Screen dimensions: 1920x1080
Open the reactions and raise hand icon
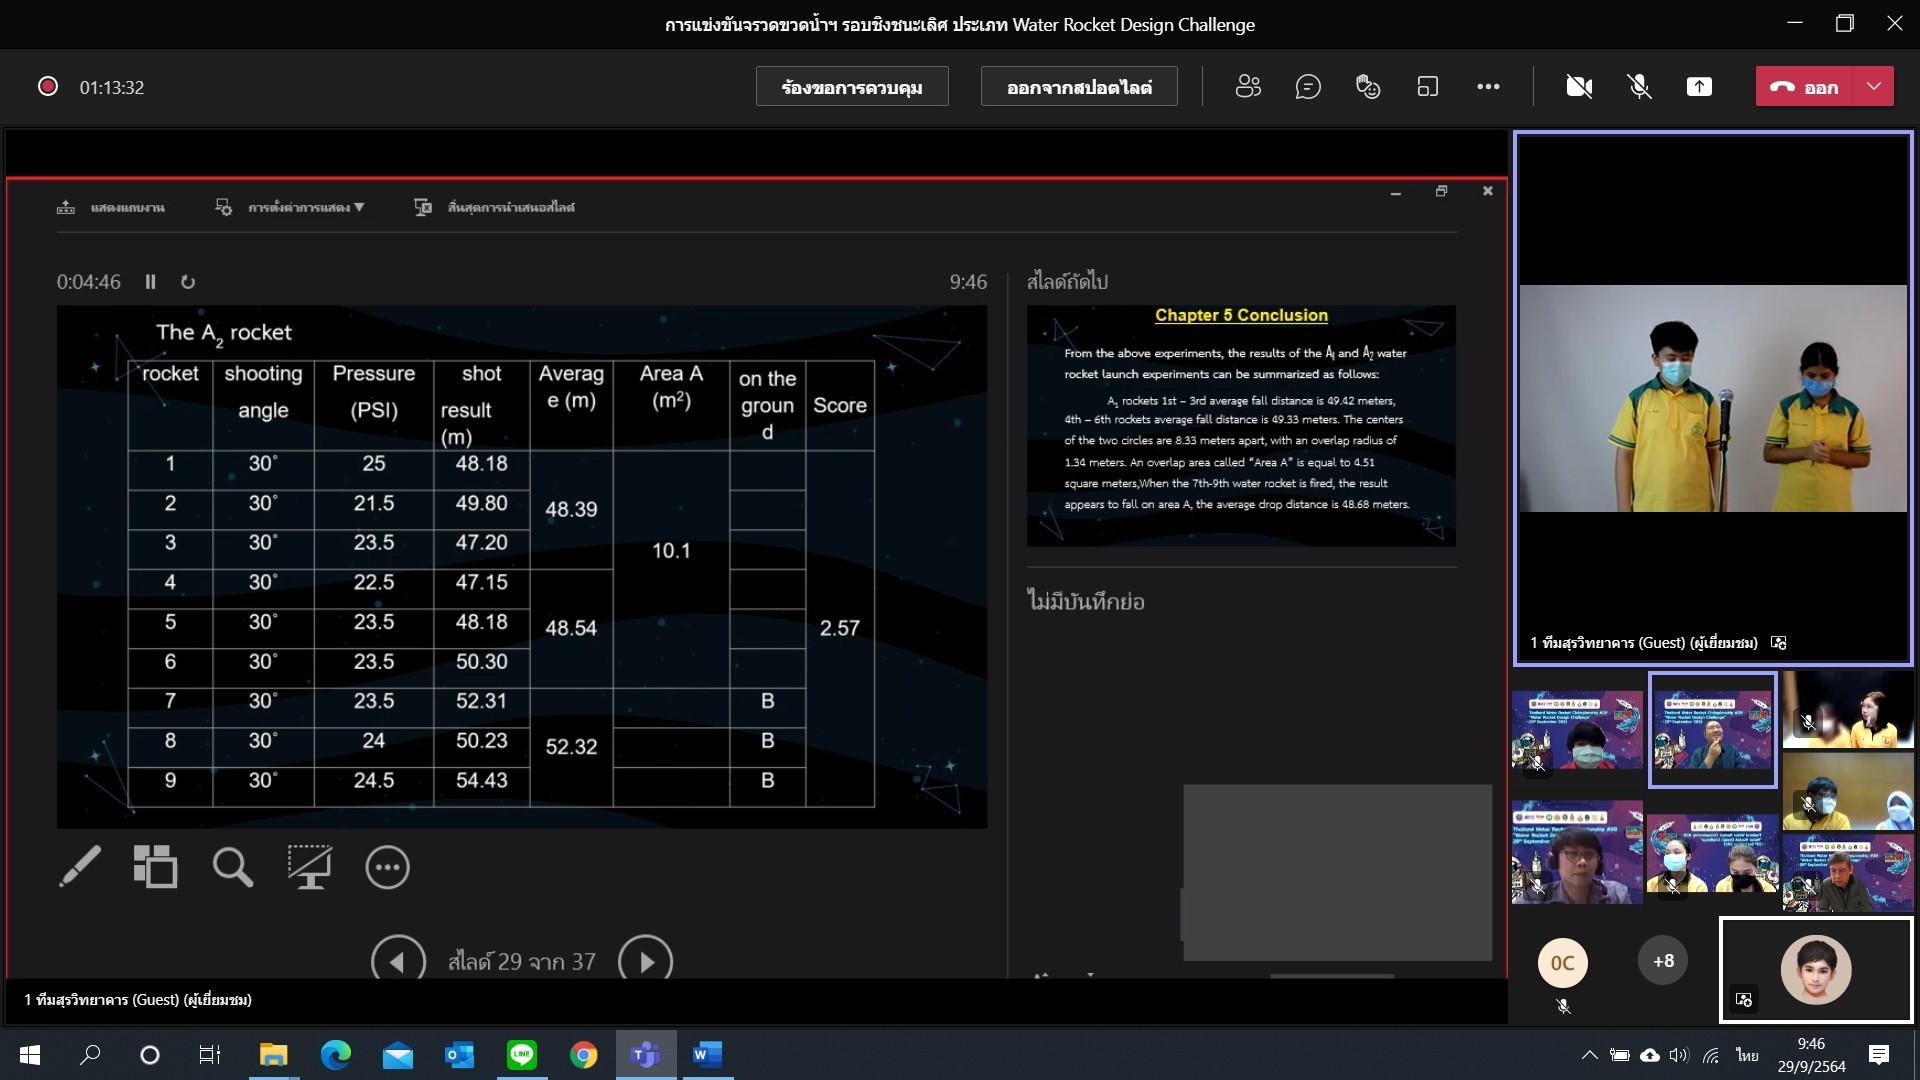1368,87
